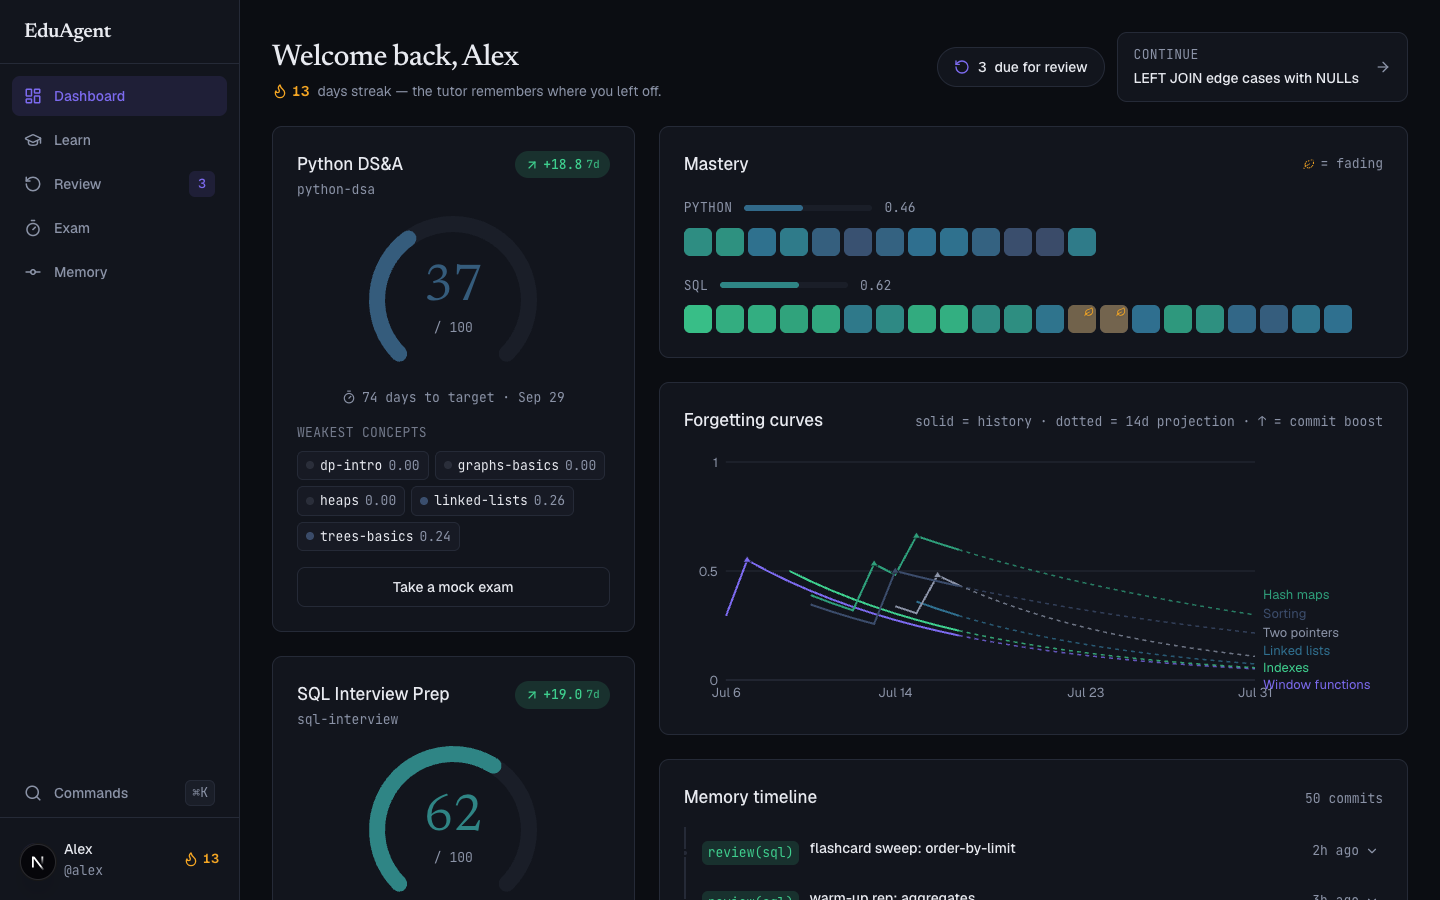Click the Alex avatar icon
This screenshot has height=900, width=1440.
pyautogui.click(x=38, y=861)
